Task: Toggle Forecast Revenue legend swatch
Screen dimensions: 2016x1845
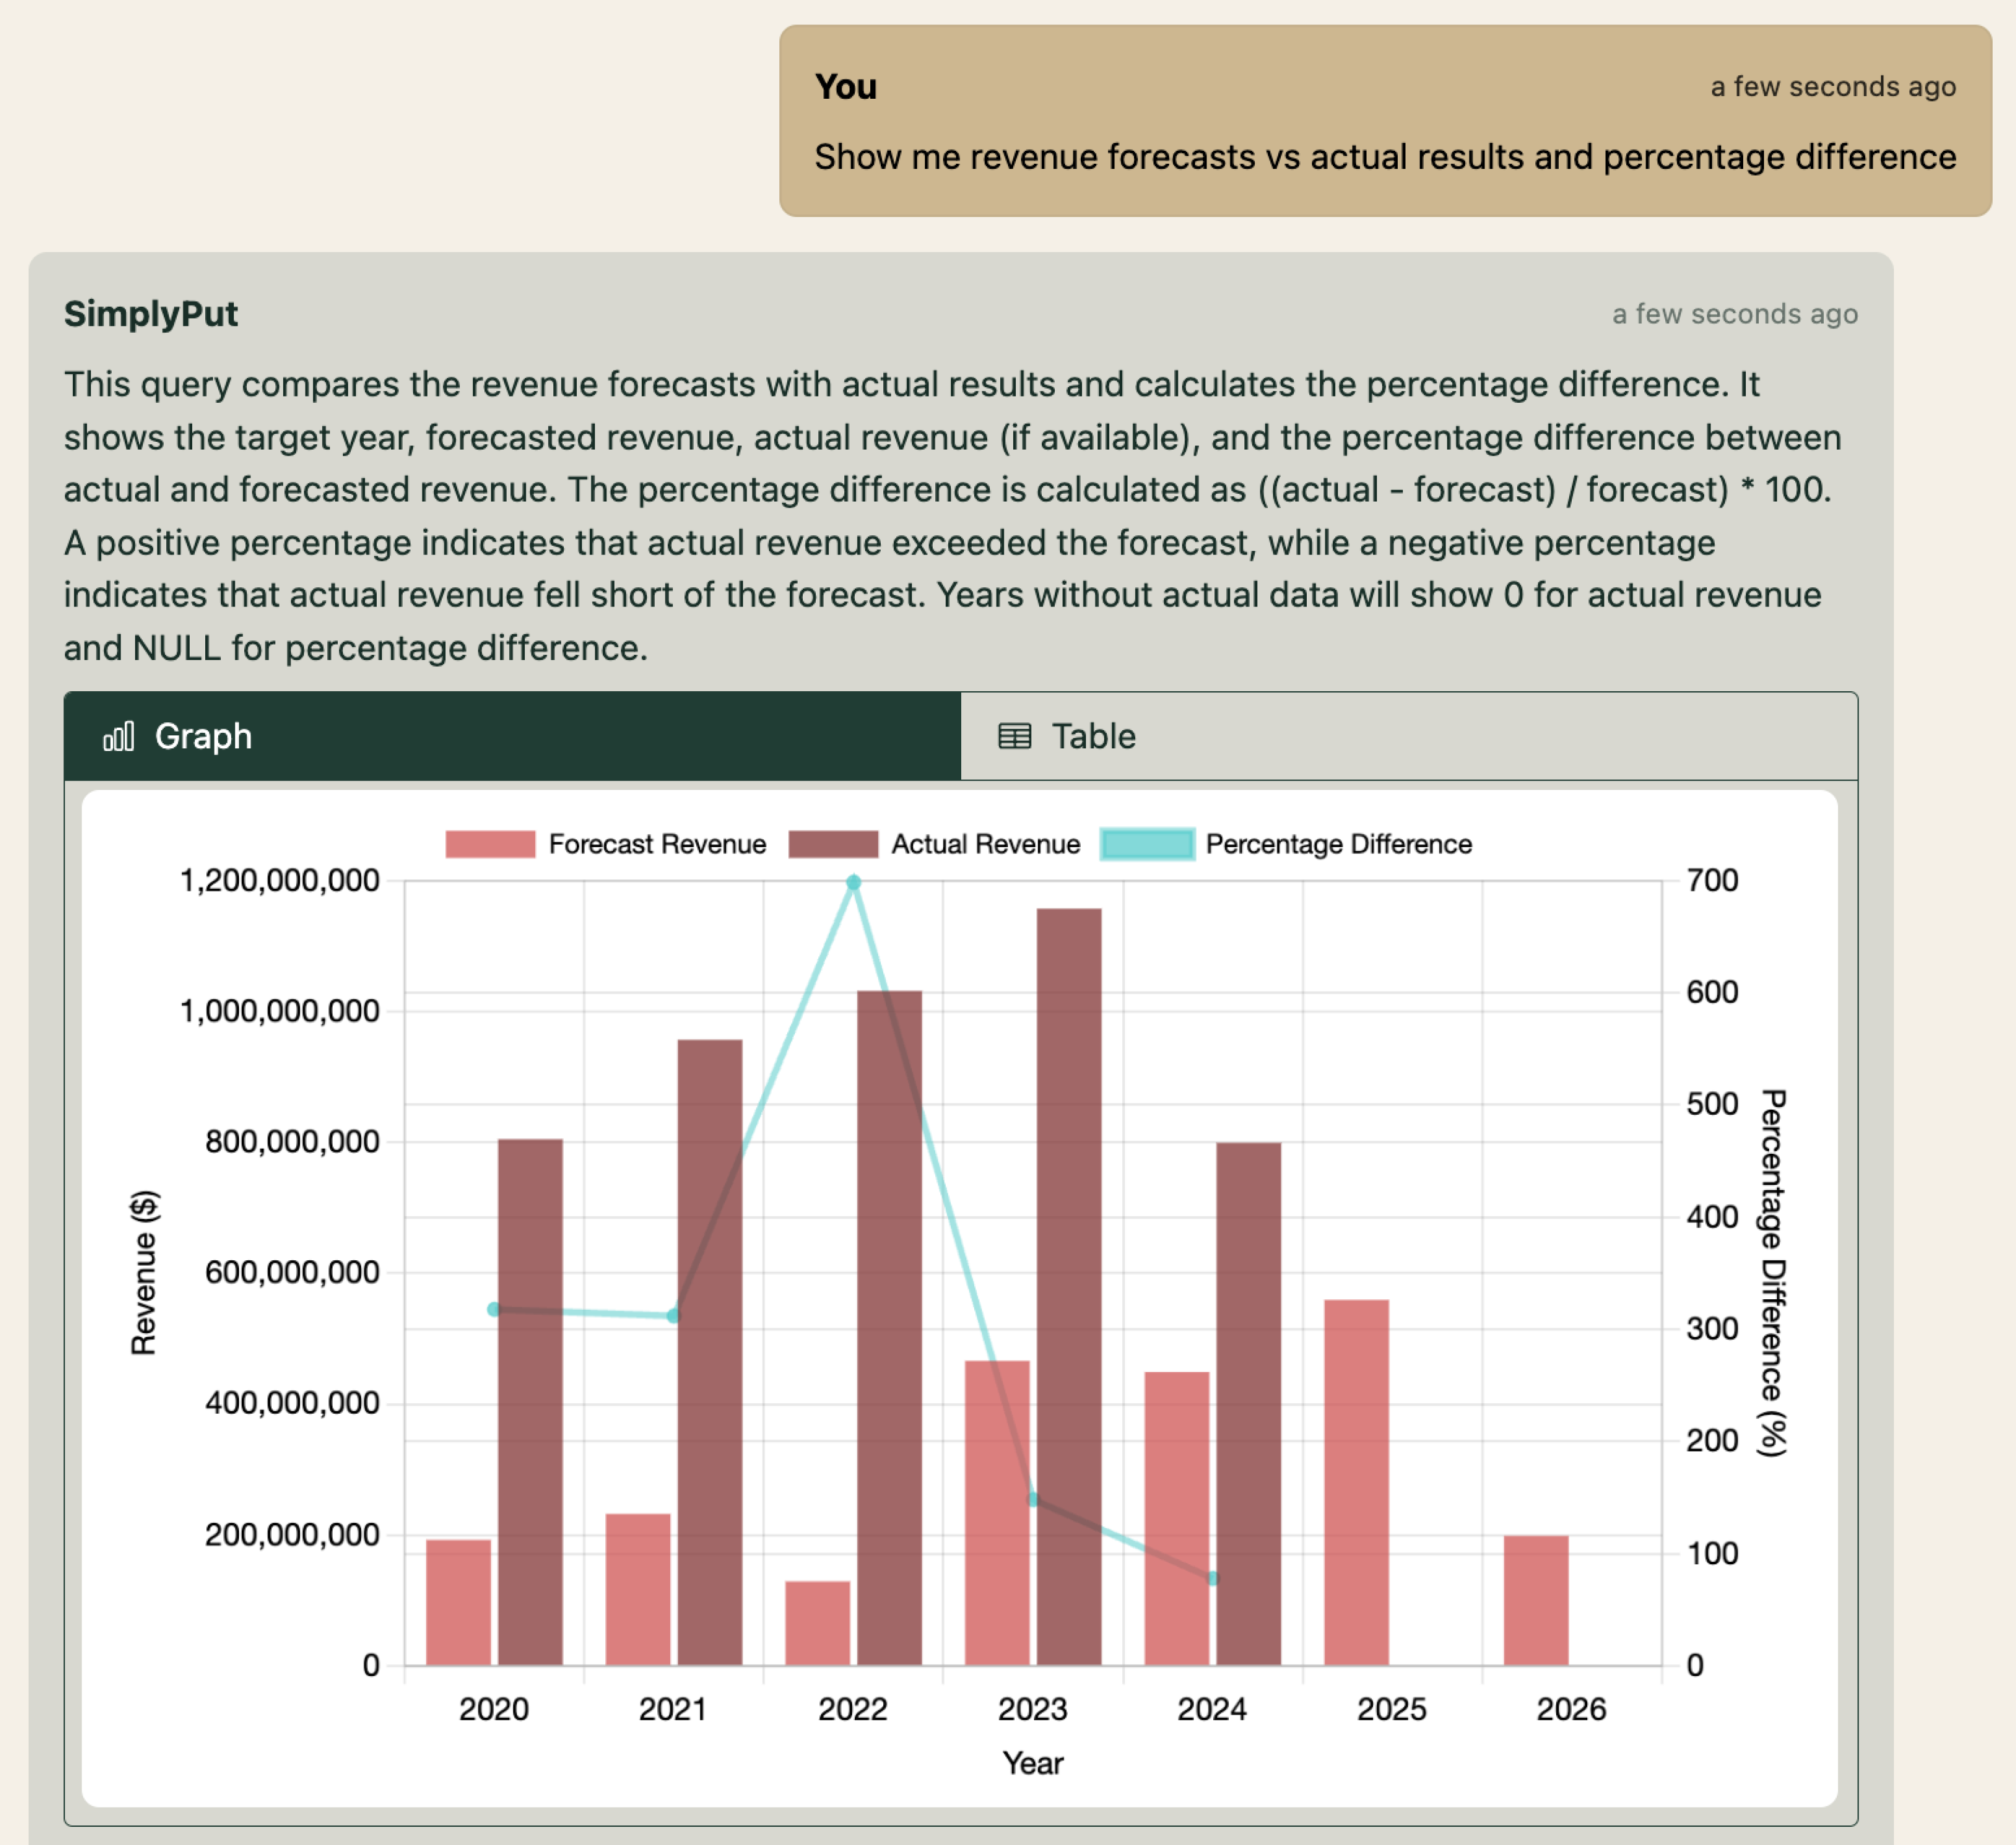Action: [x=490, y=844]
